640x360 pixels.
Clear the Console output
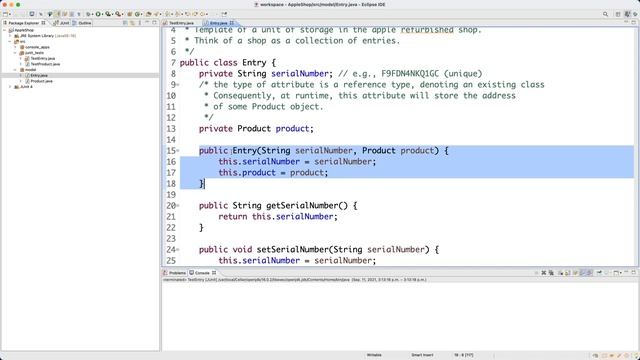(x=561, y=273)
